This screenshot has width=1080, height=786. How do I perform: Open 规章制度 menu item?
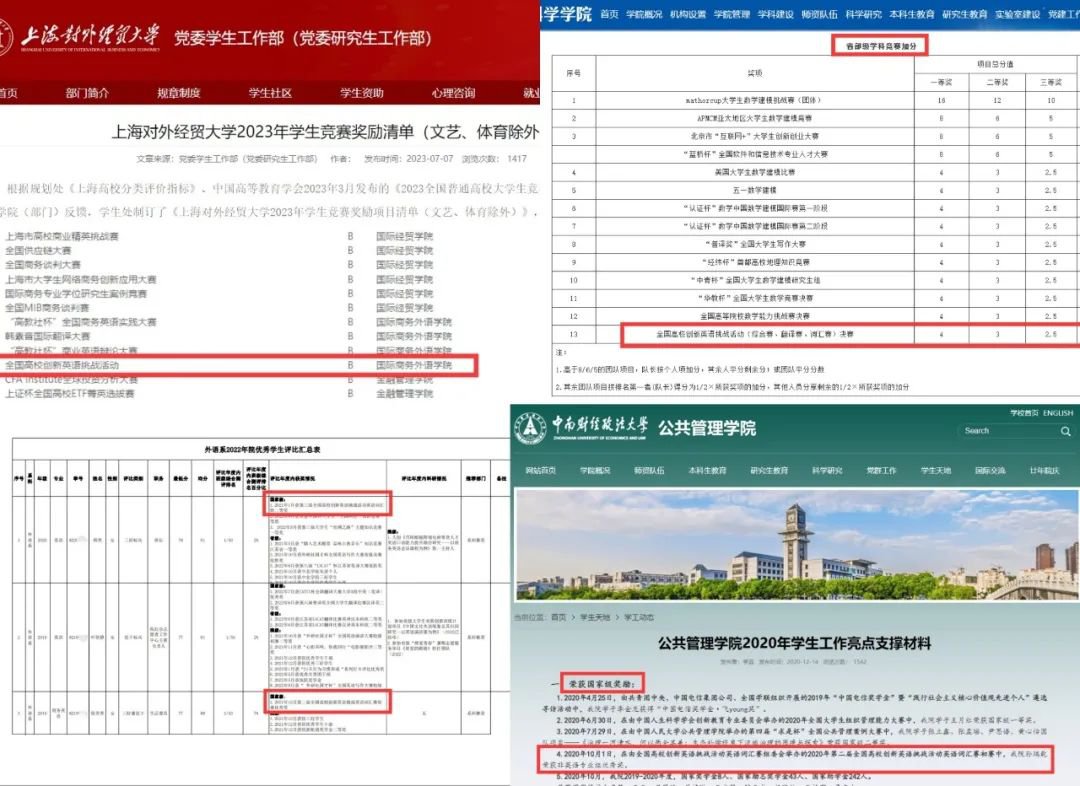[x=179, y=93]
